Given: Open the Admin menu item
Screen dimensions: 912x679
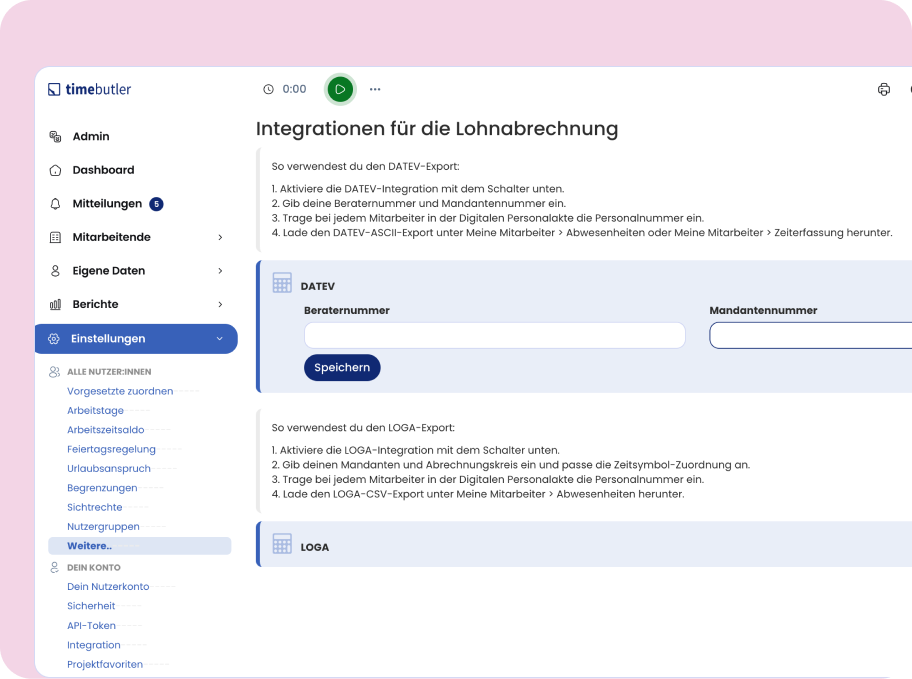Looking at the screenshot, I should [x=91, y=136].
